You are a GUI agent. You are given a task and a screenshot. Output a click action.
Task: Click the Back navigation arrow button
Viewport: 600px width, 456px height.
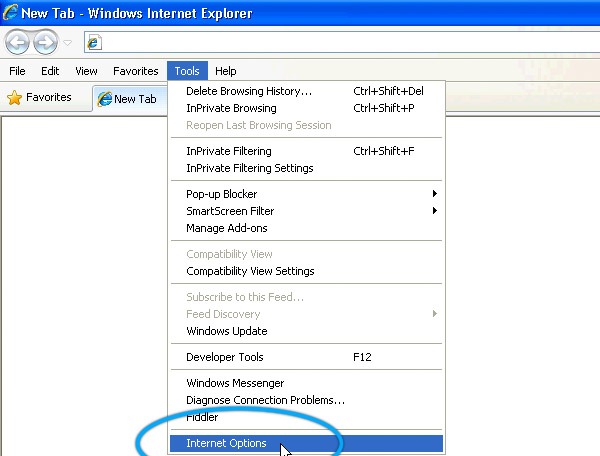click(x=19, y=42)
